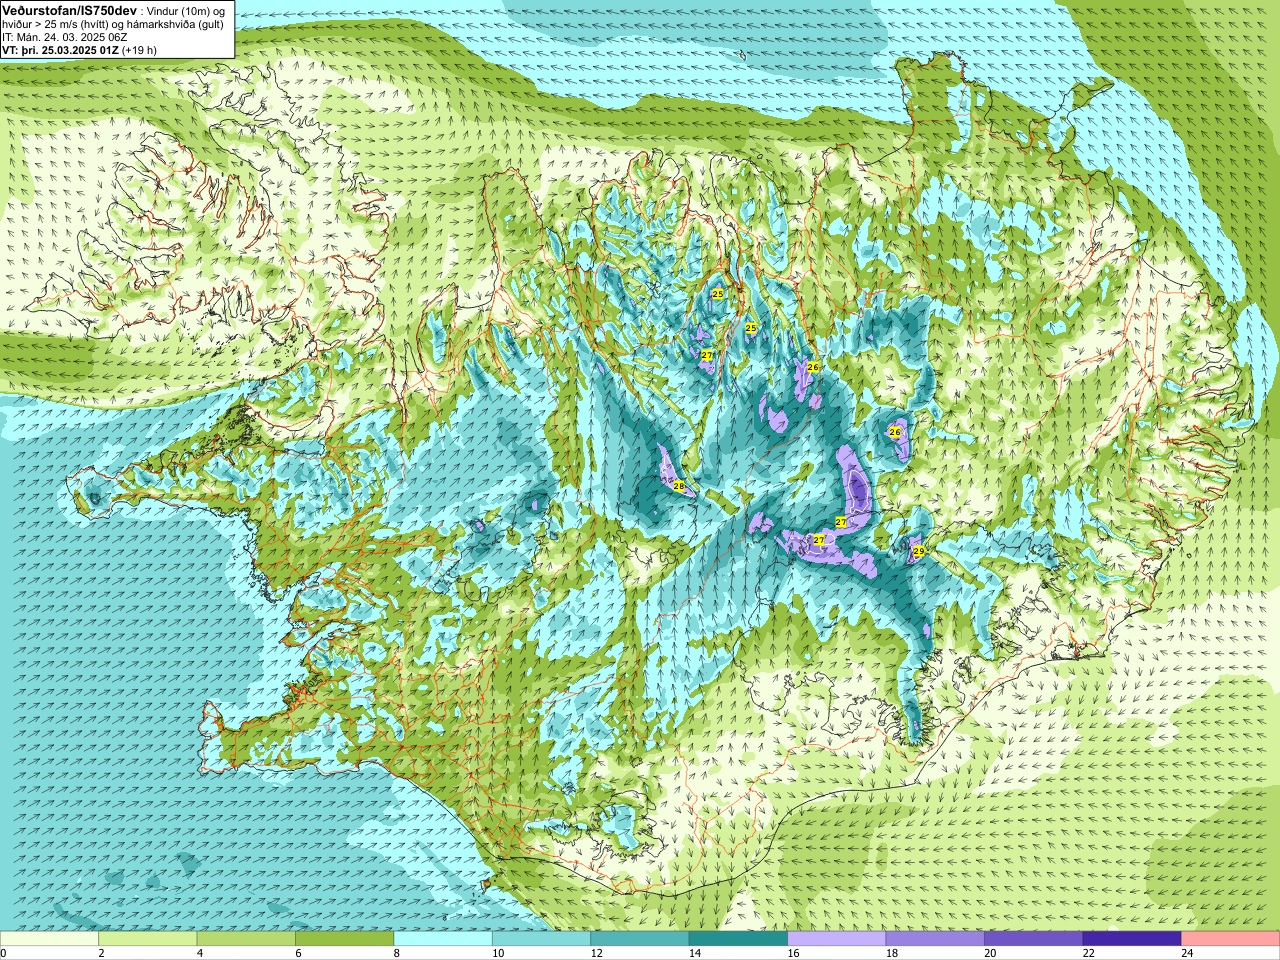The height and width of the screenshot is (960, 1280).
Task: Click the legend tick label 16
Action: (792, 953)
